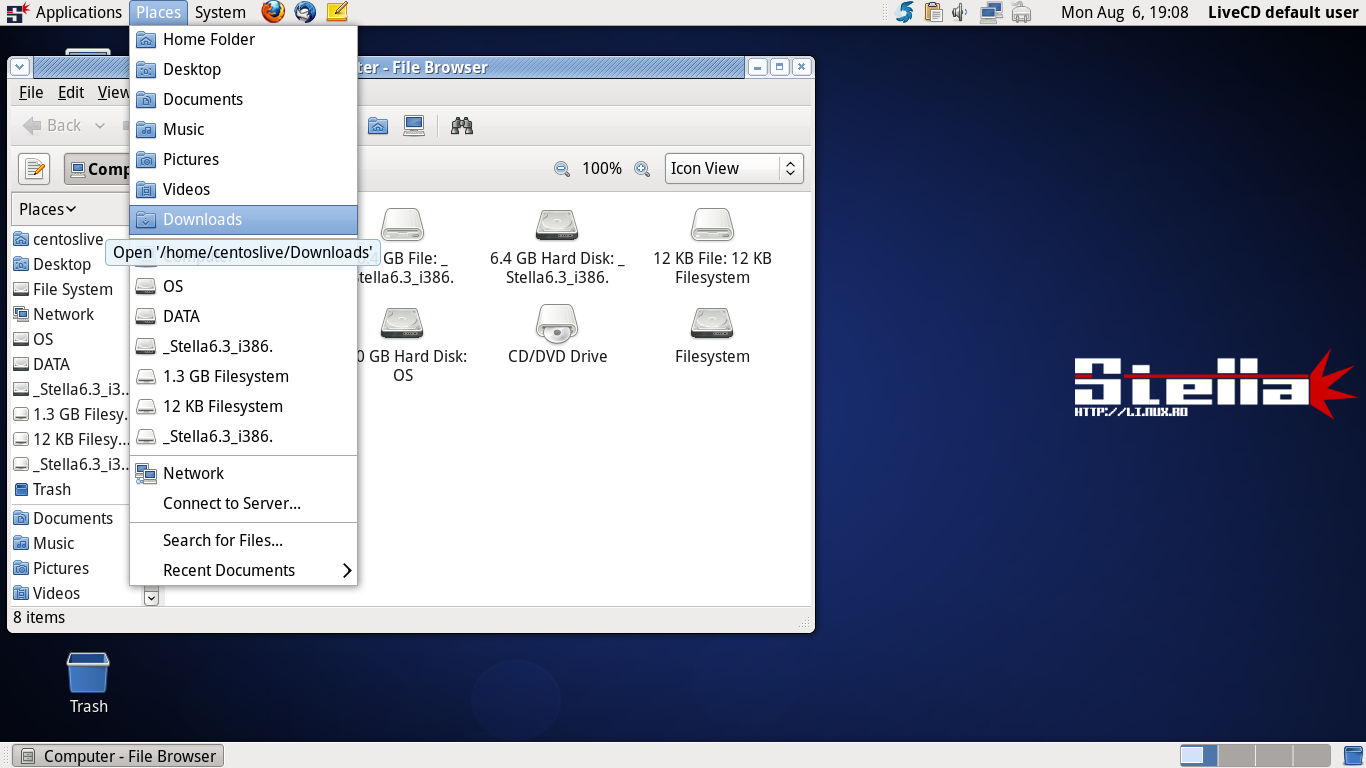Toggle the text location edit button

(x=34, y=169)
